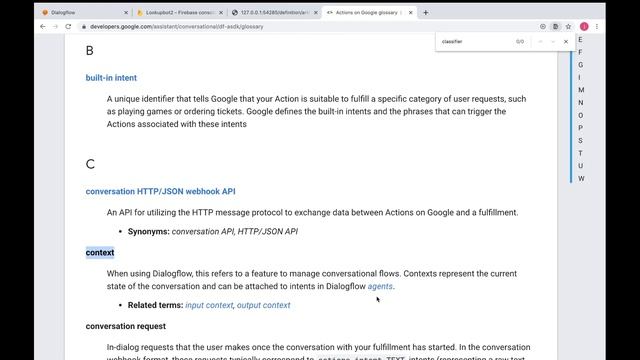This screenshot has height=360, width=640.
Task: Jump to section M in the sidebar
Action: point(581,90)
